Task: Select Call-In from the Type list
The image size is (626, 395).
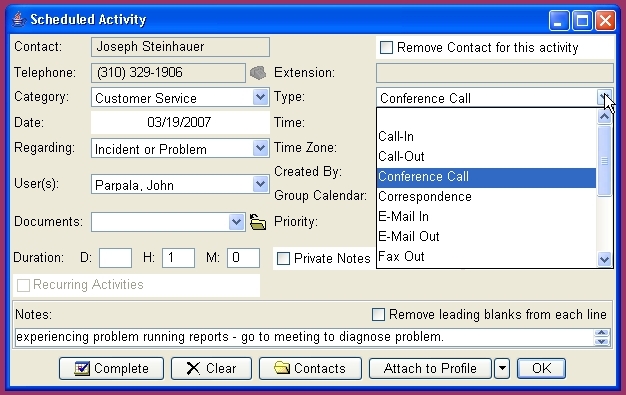Action: coord(486,137)
